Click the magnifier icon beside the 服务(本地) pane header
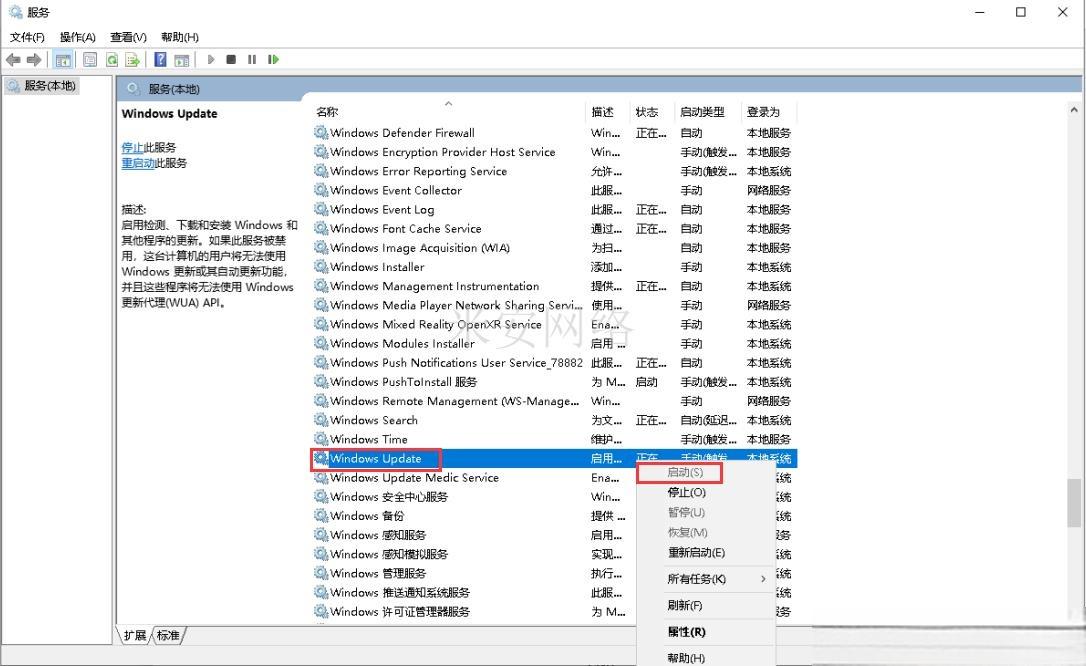1086x666 pixels. 133,89
